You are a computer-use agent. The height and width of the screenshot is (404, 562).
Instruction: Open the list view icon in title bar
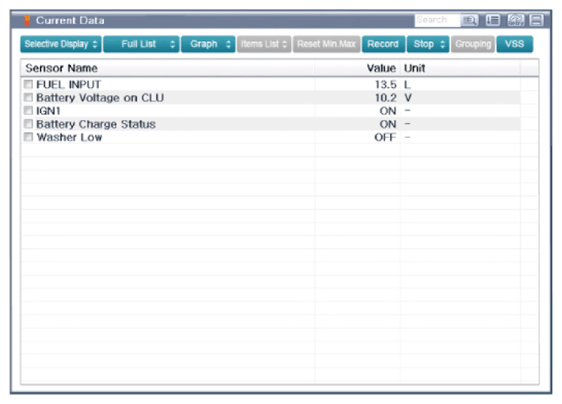(493, 20)
